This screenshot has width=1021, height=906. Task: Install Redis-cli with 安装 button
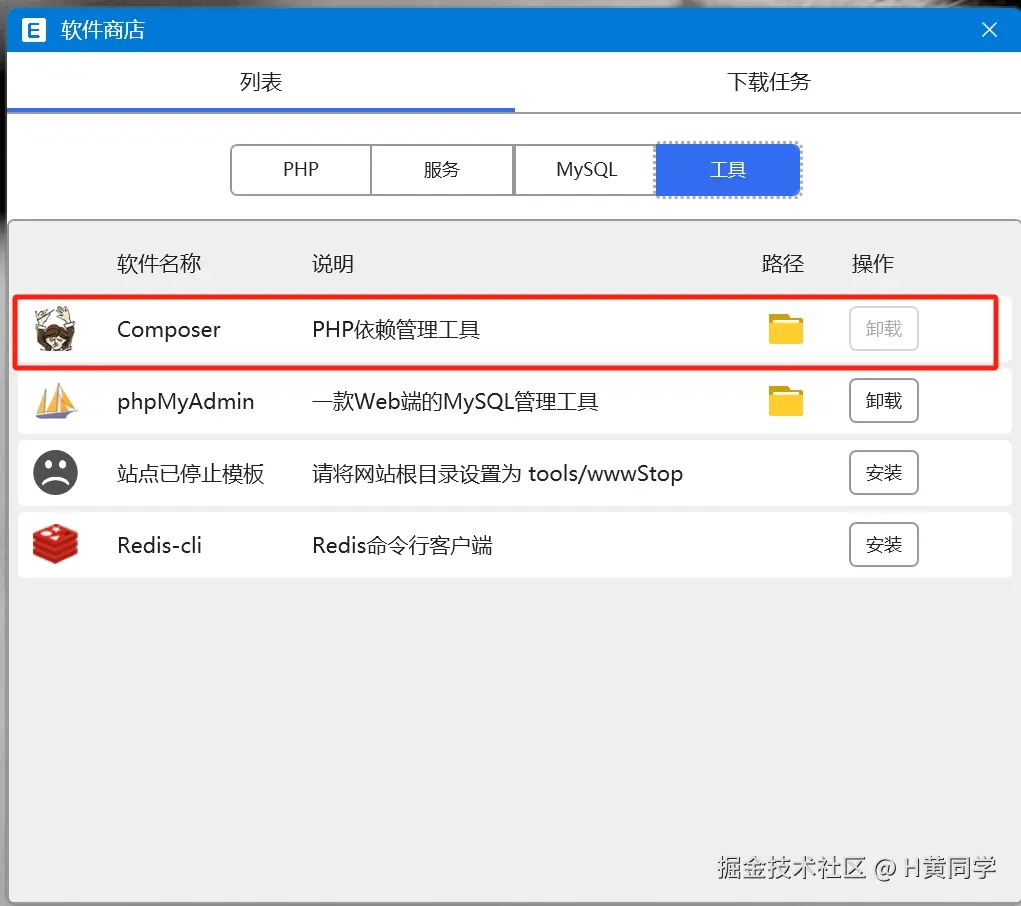tap(884, 545)
